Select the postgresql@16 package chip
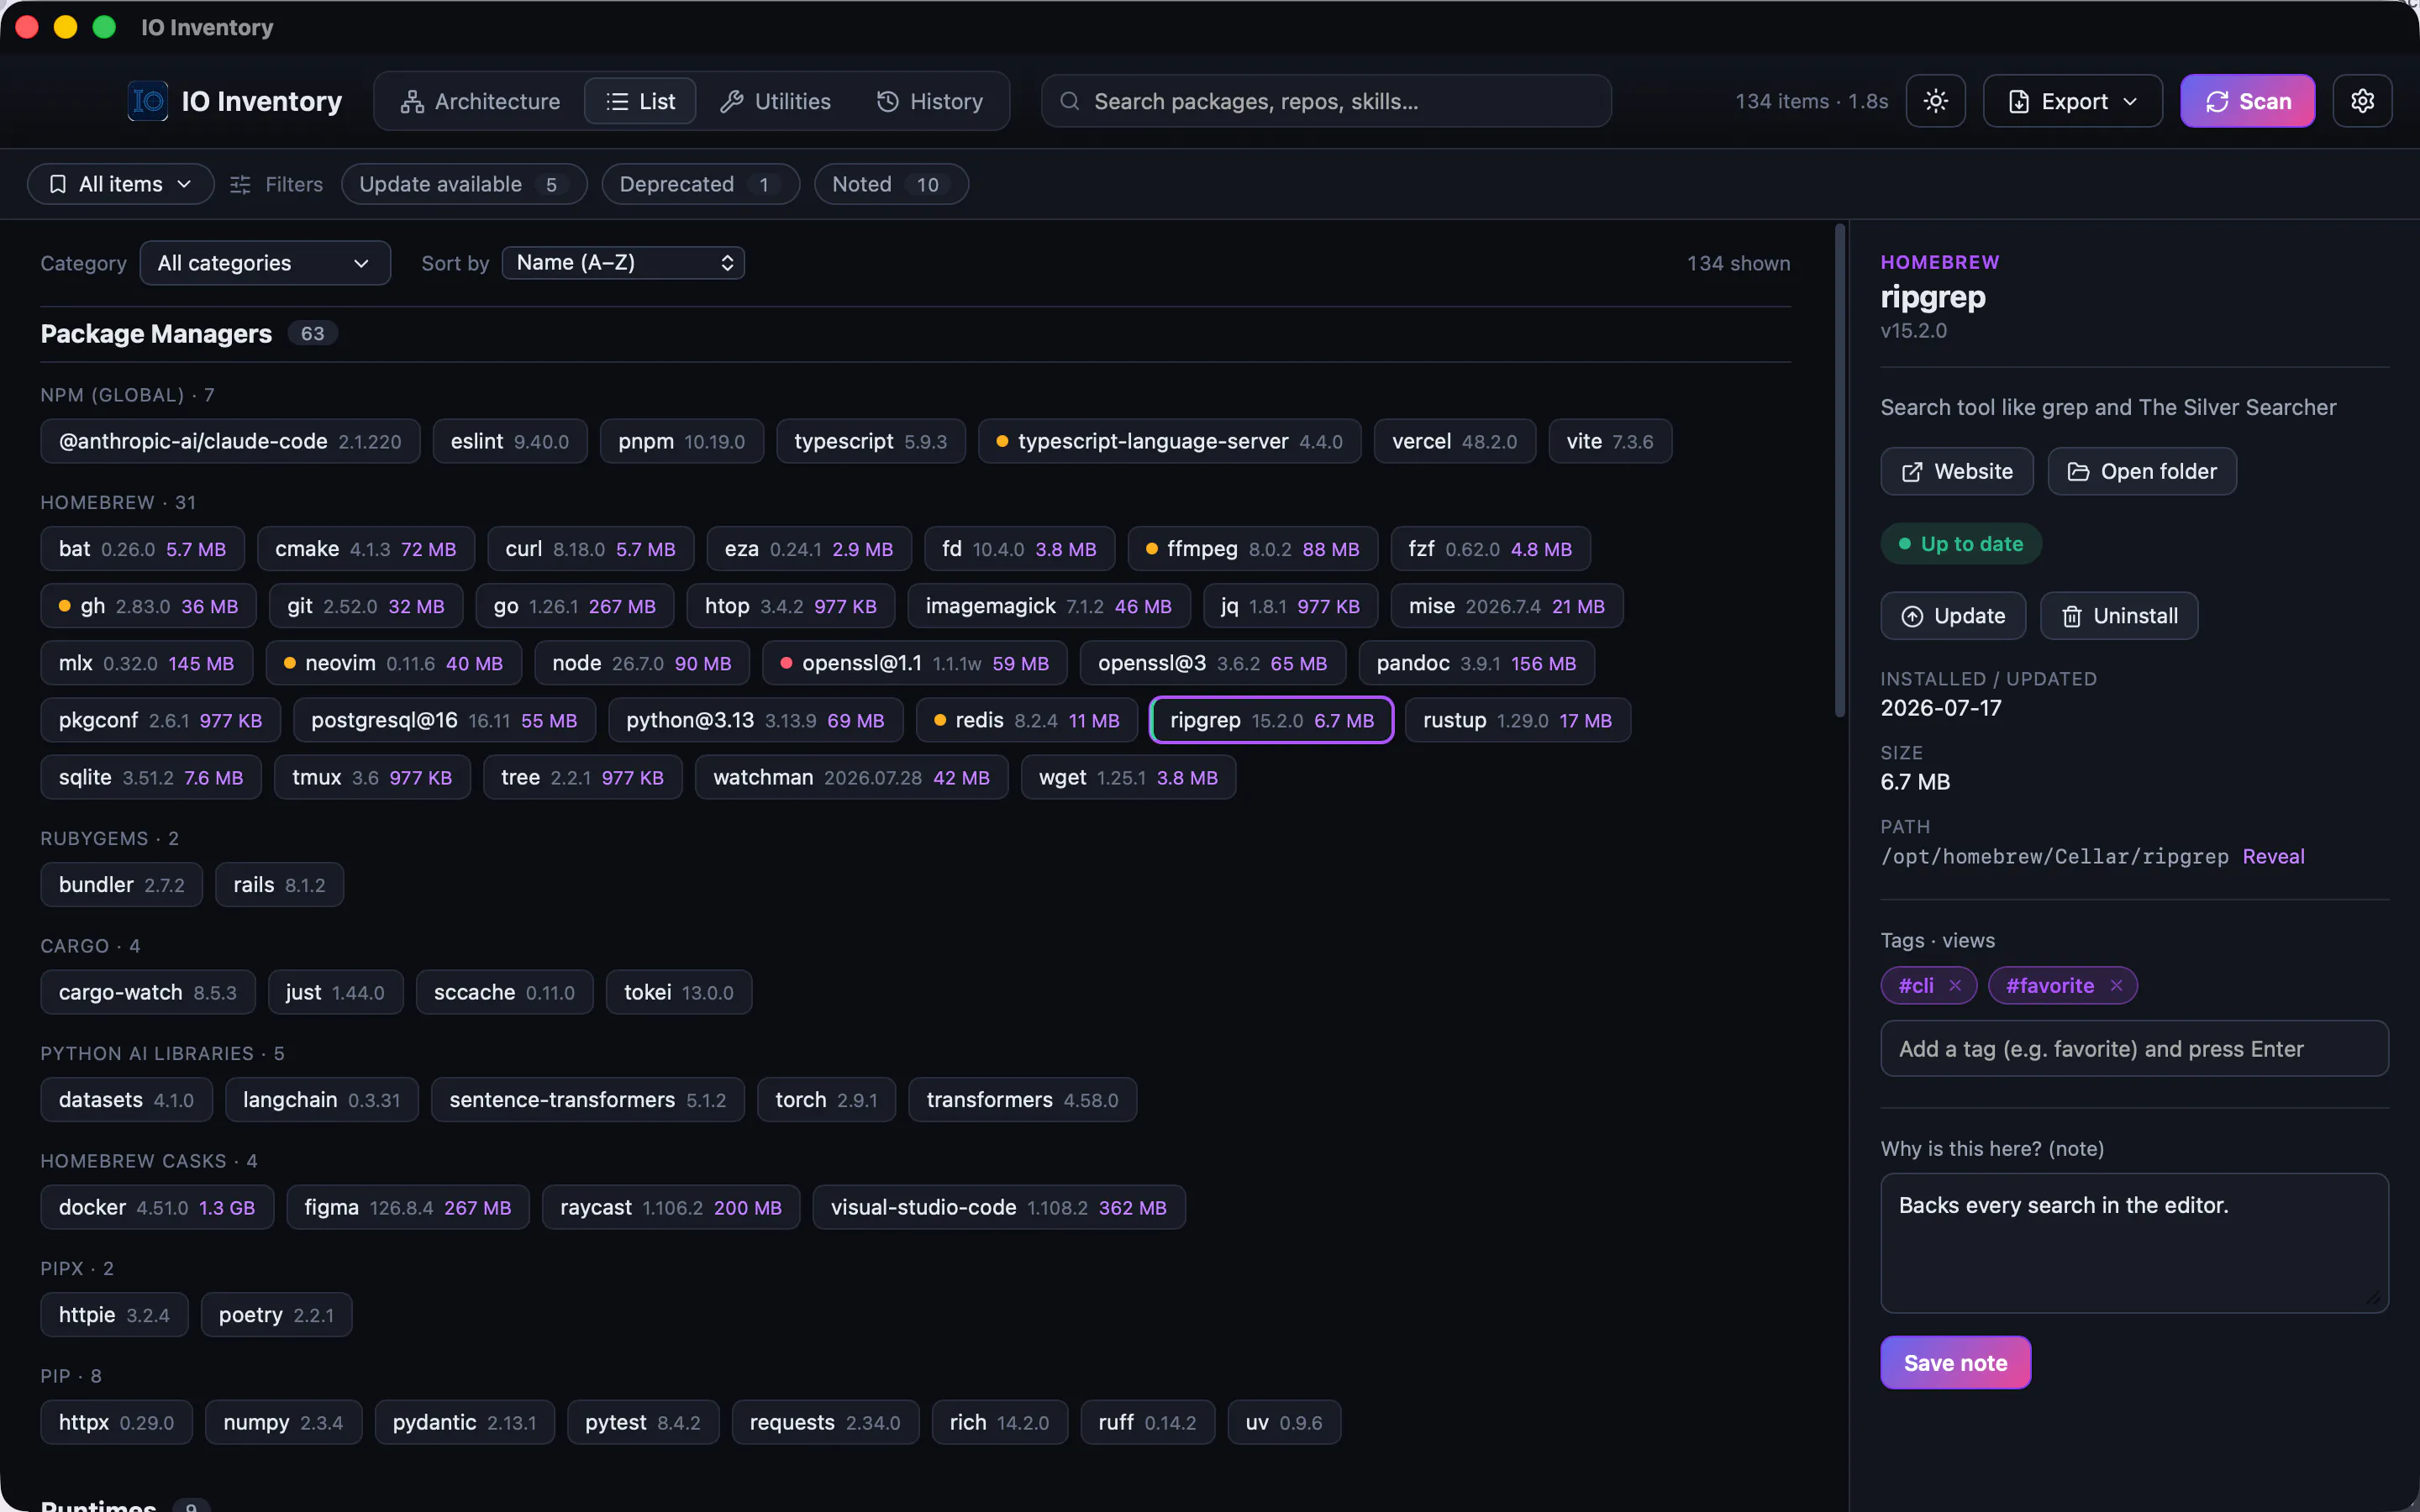The image size is (2420, 1512). (444, 720)
